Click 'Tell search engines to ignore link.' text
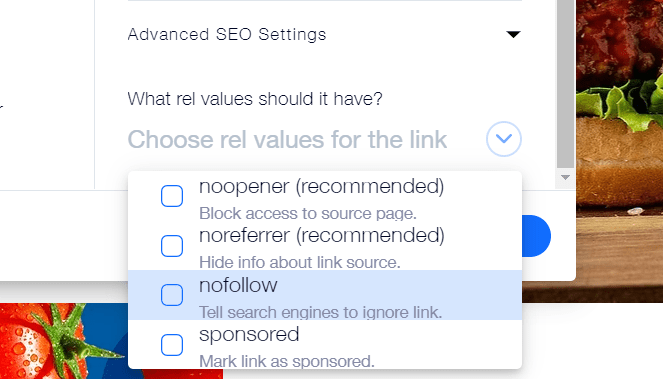This screenshot has width=663, height=379. pyautogui.click(x=321, y=312)
